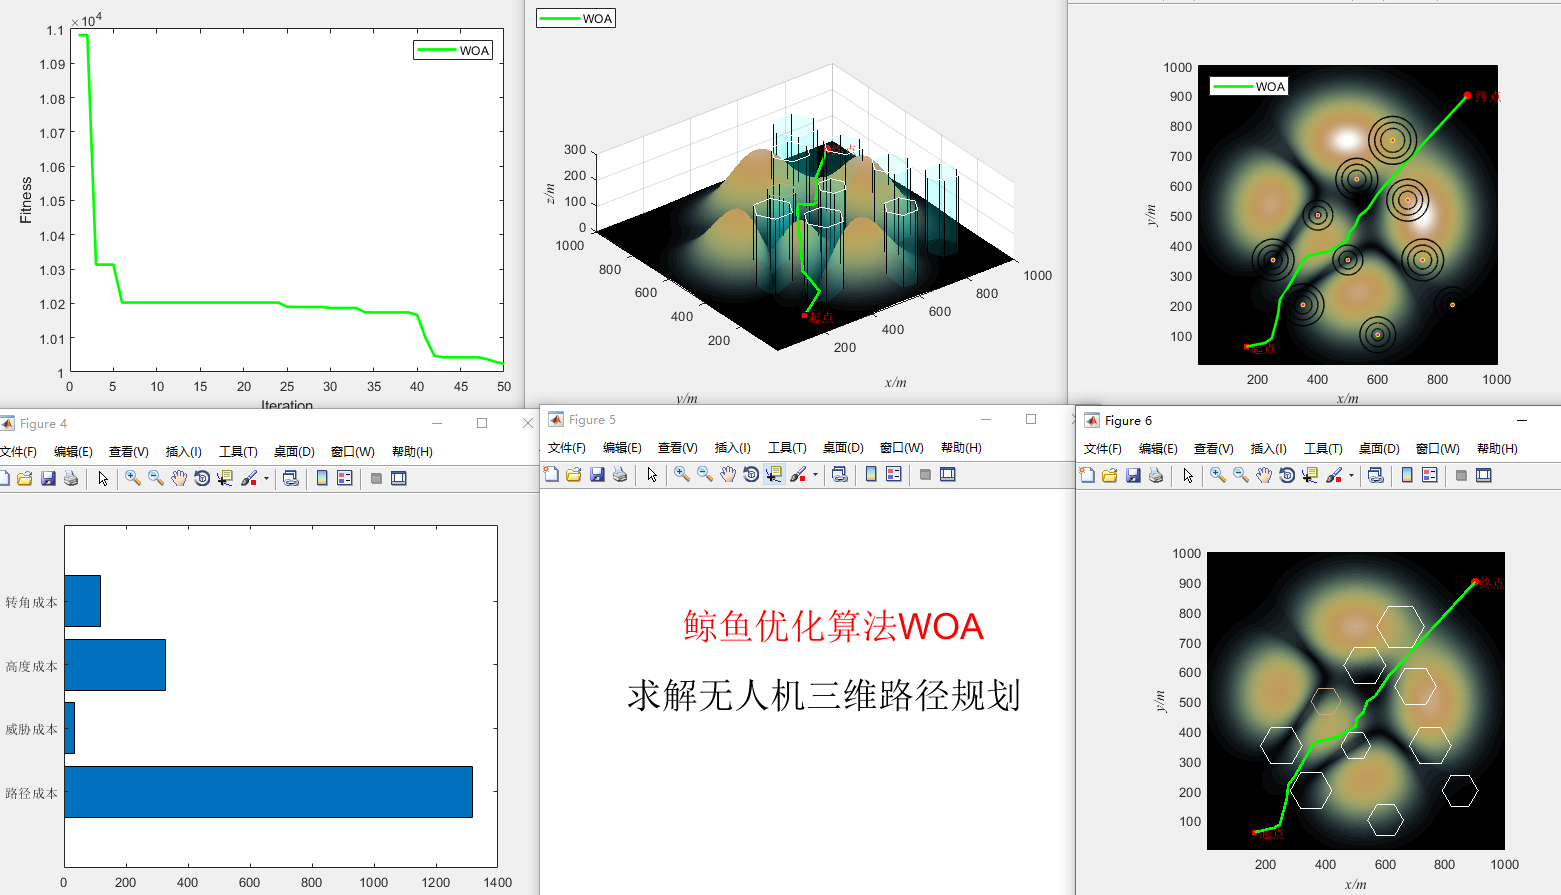The height and width of the screenshot is (895, 1561).
Task: Open 编辑(E) menu in Figure 4
Action: 73,452
